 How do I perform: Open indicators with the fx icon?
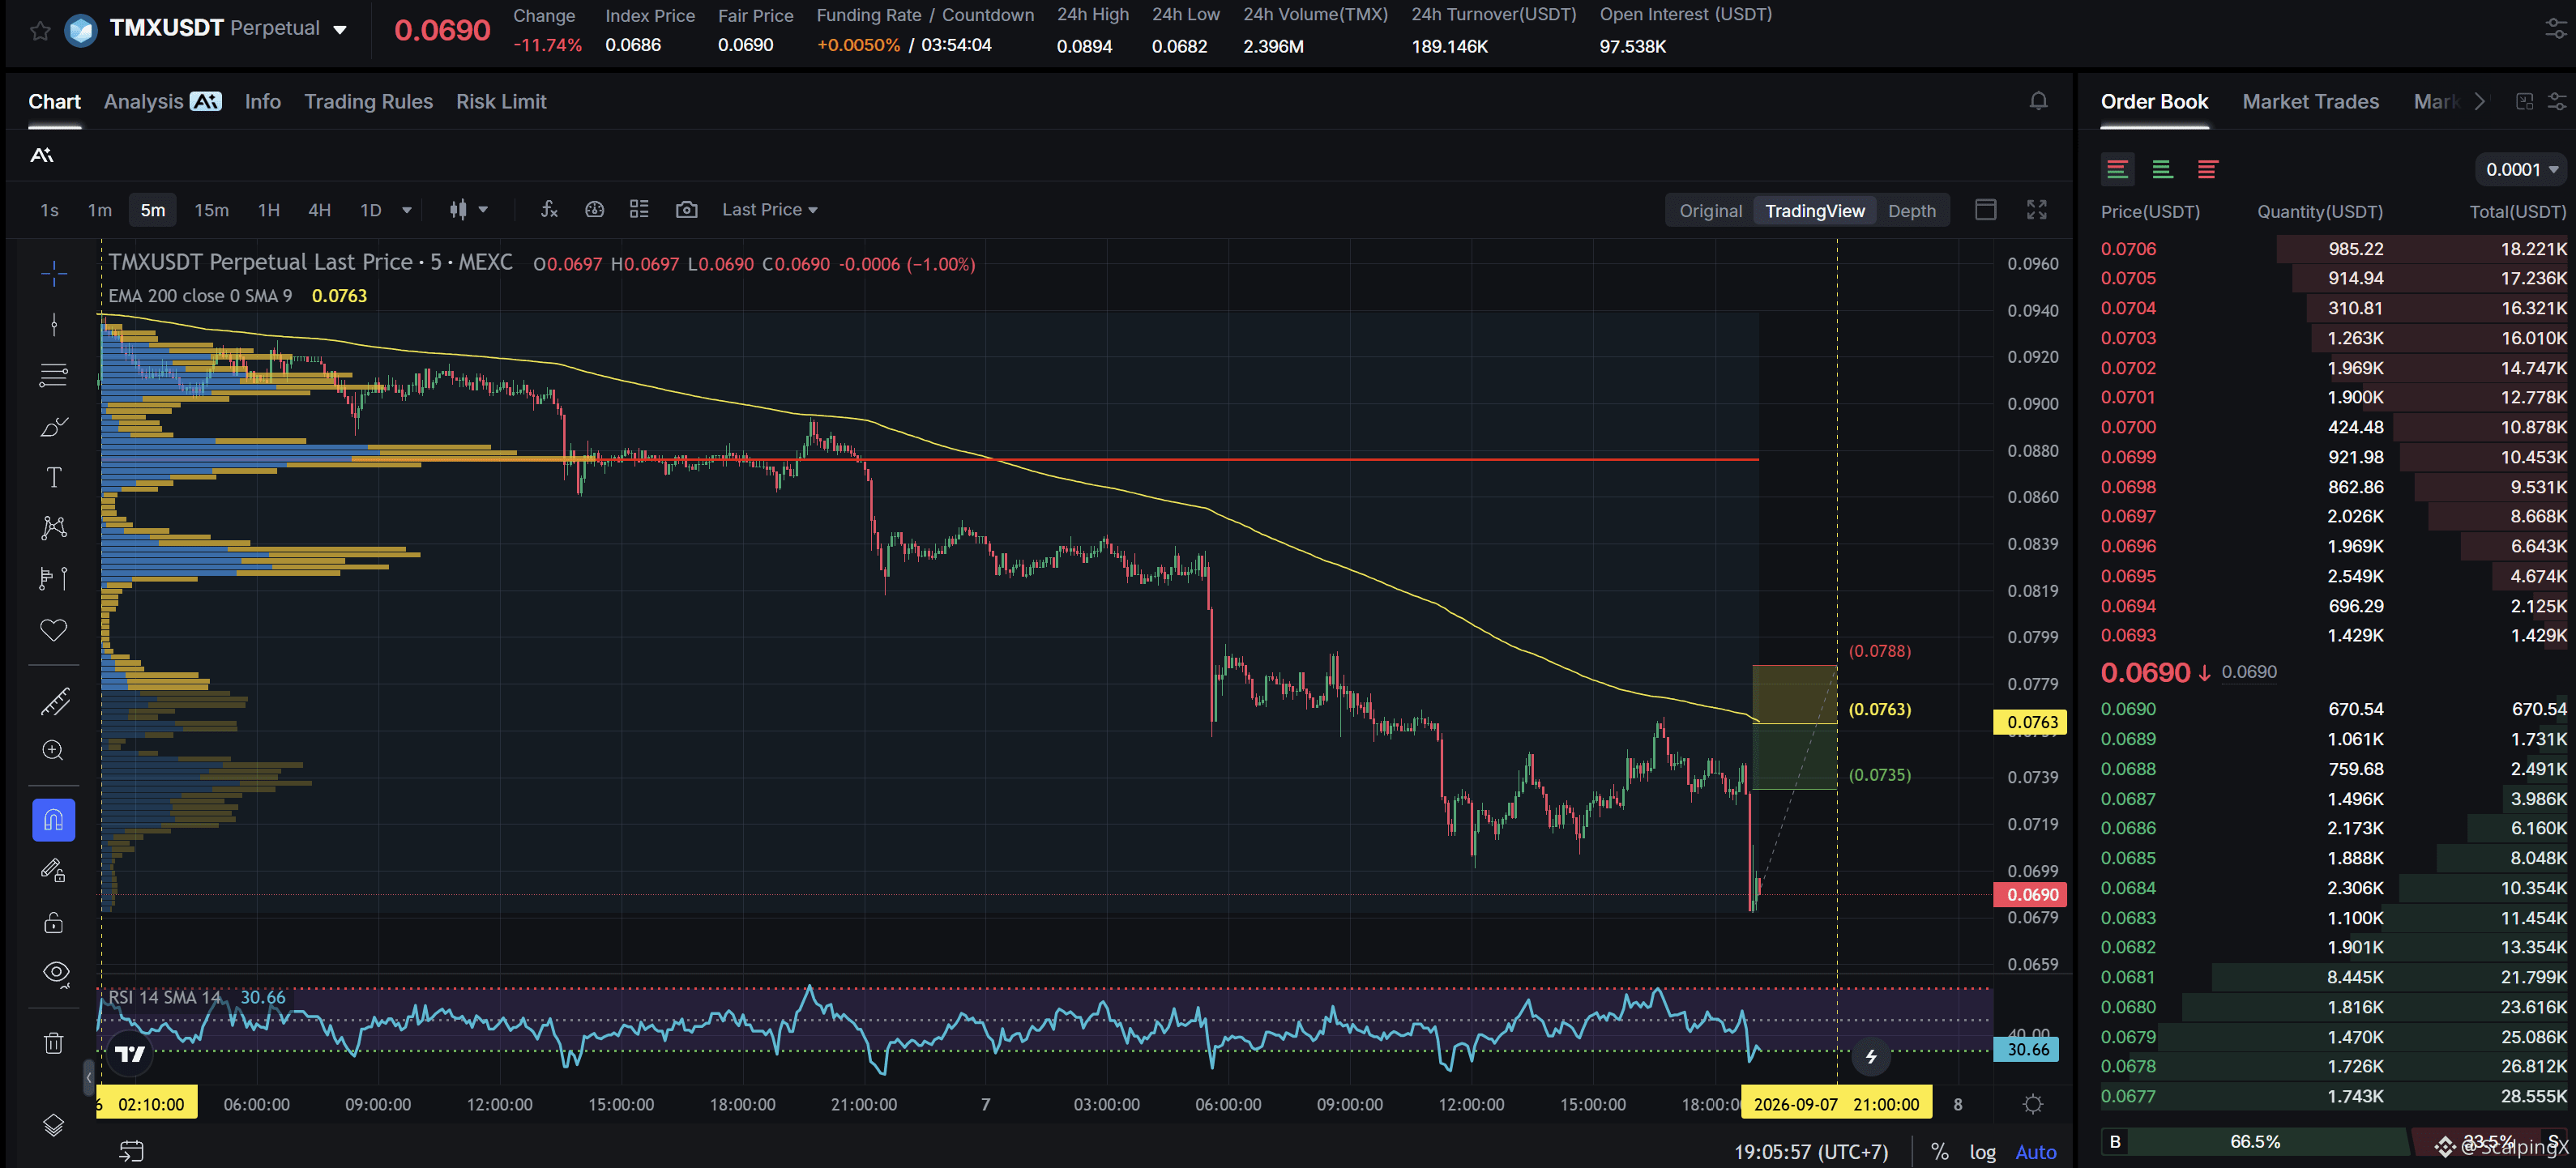pos(549,210)
